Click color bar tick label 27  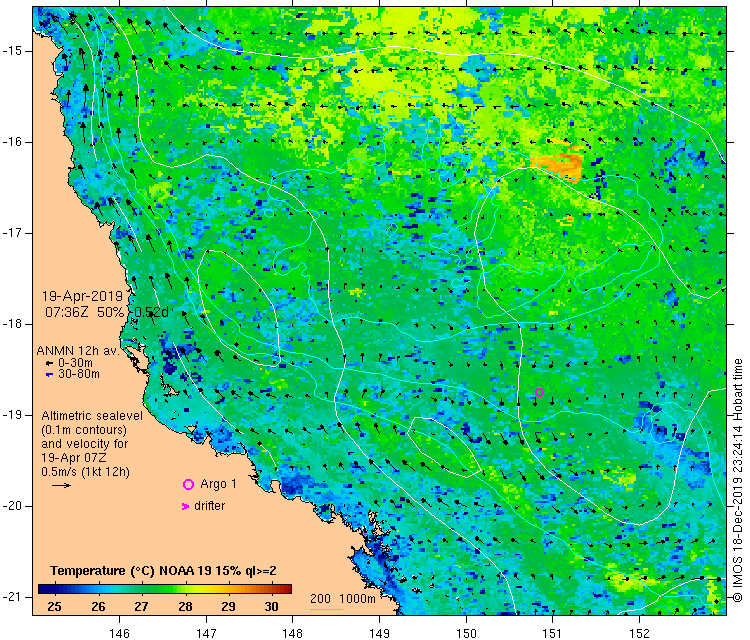coord(141,607)
